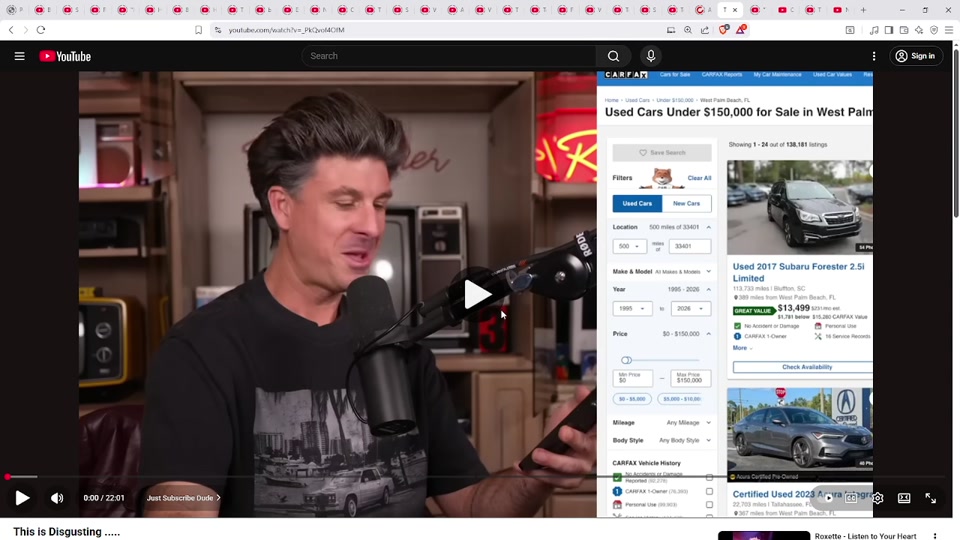Viewport: 960px width, 540px height.
Task: Toggle subtitles/closed captions on player
Action: click(851, 498)
